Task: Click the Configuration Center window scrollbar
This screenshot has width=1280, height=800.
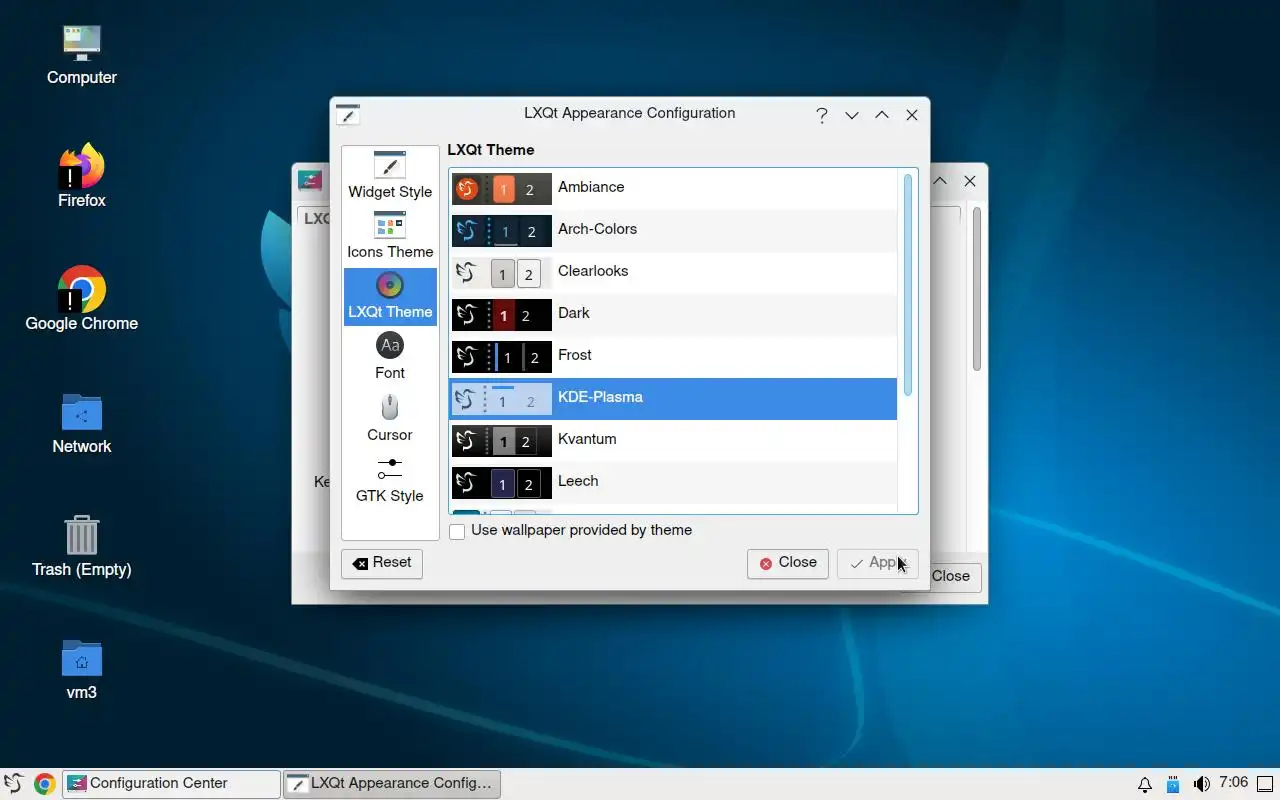Action: [977, 290]
